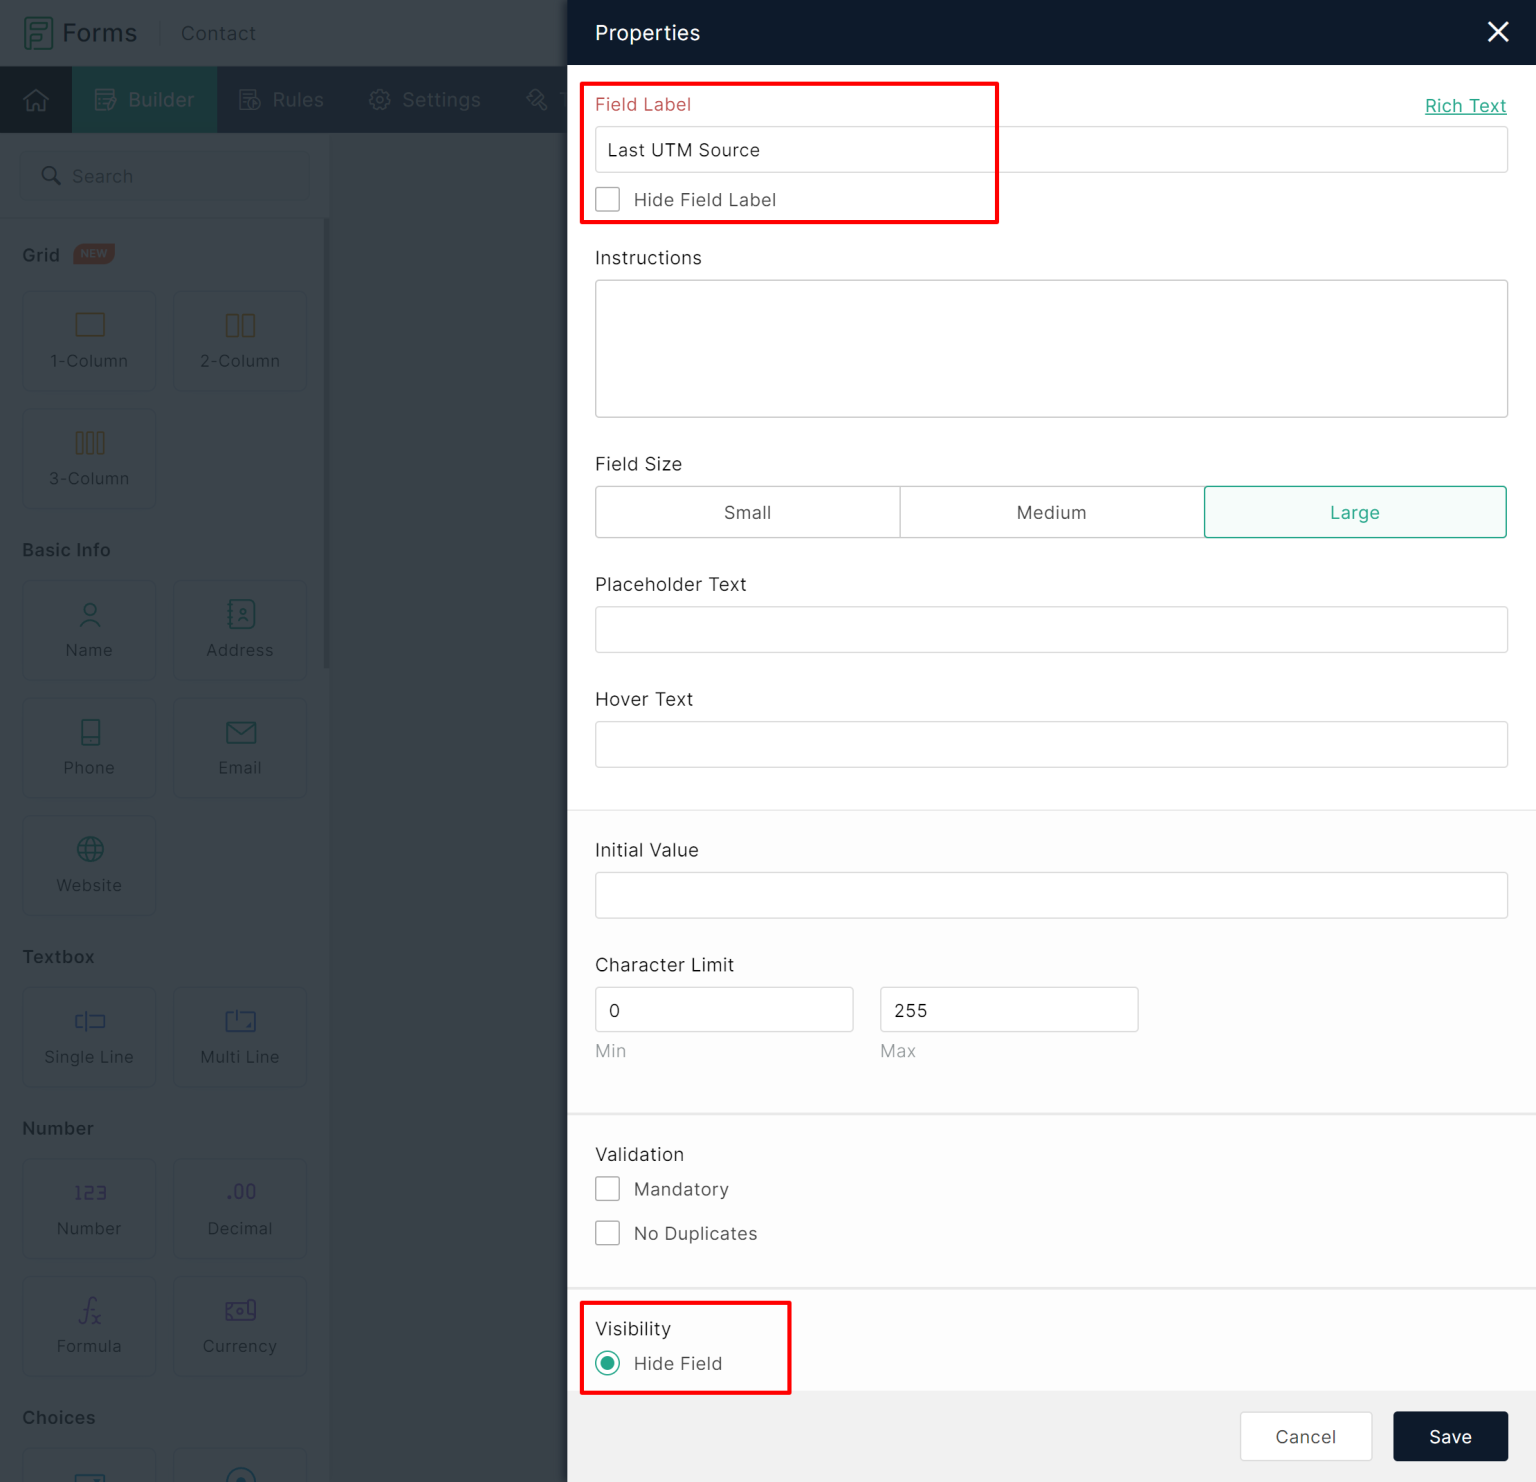Add the Currency field

pyautogui.click(x=240, y=1326)
